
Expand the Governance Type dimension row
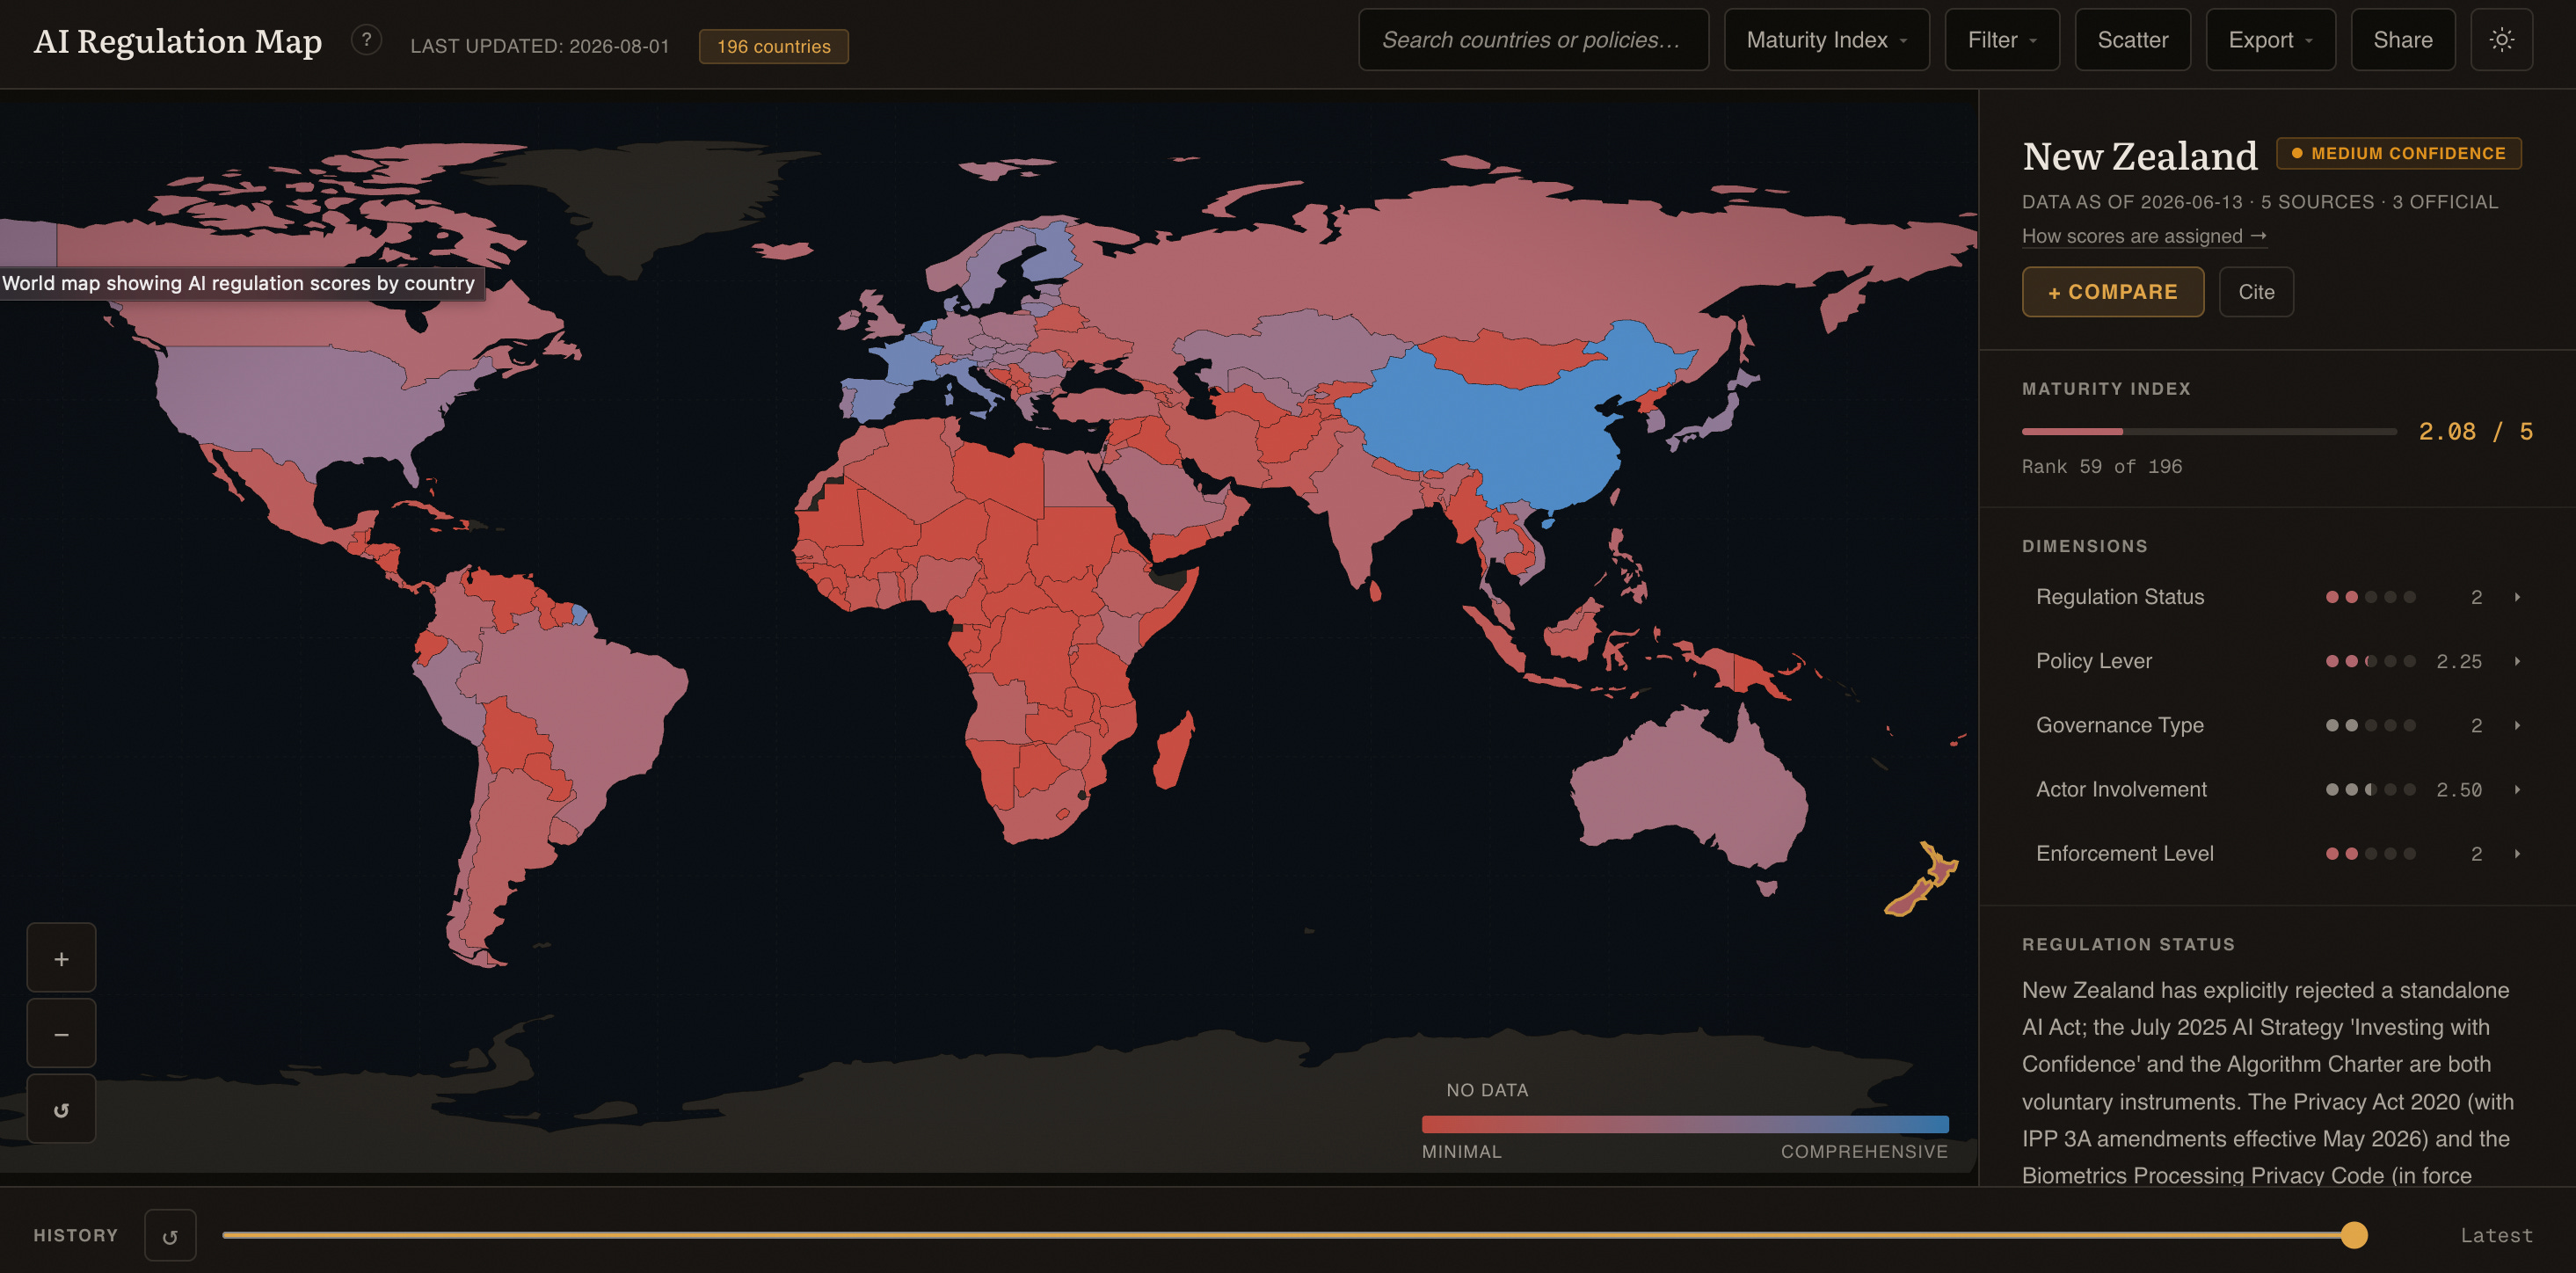(2277, 725)
